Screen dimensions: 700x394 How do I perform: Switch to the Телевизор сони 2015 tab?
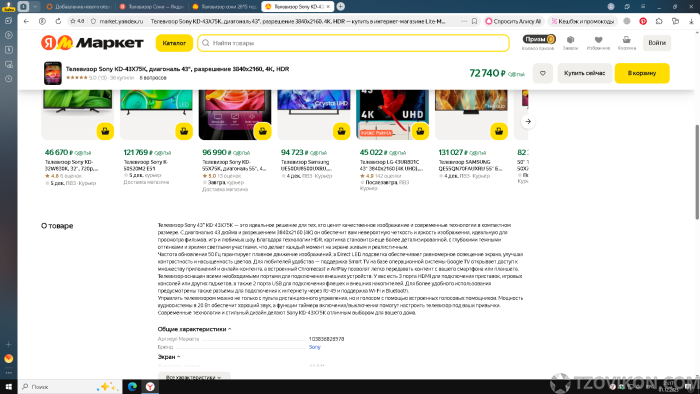coord(225,7)
